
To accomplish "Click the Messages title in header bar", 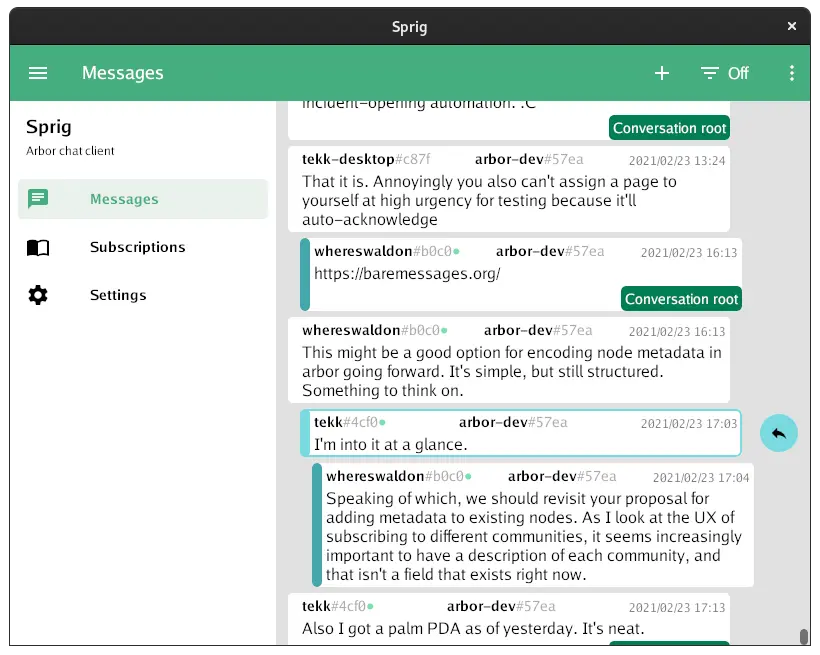I will pos(122,73).
